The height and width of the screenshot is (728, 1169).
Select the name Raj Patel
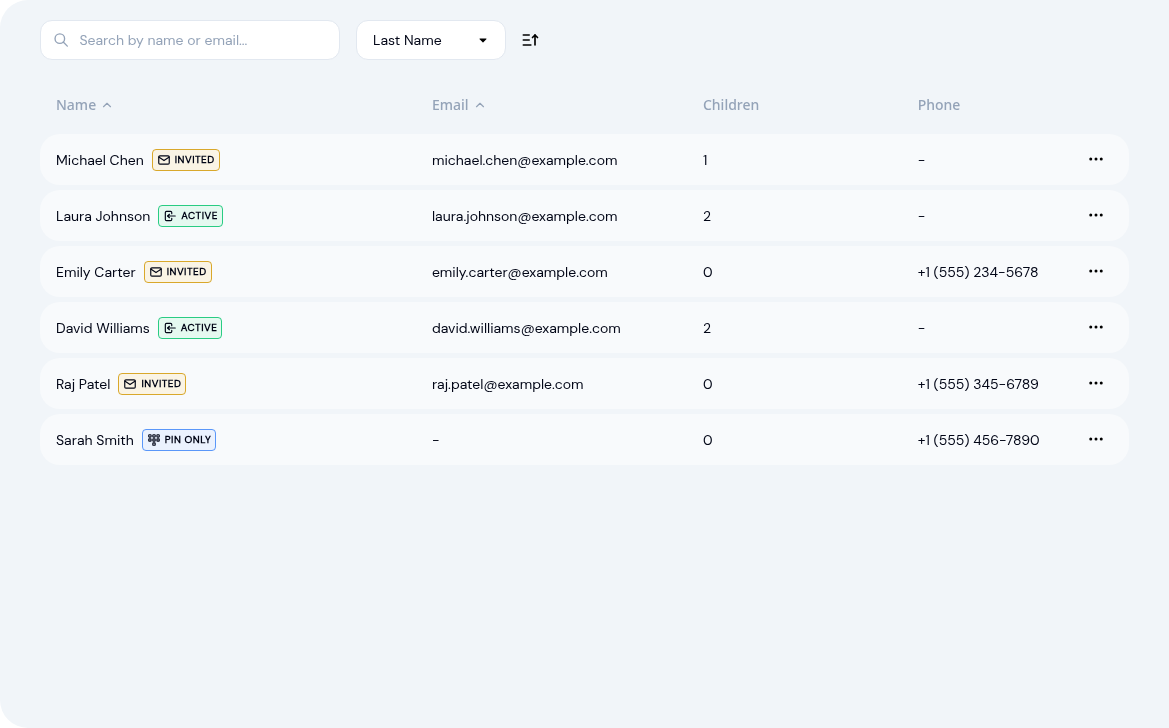pyautogui.click(x=83, y=384)
